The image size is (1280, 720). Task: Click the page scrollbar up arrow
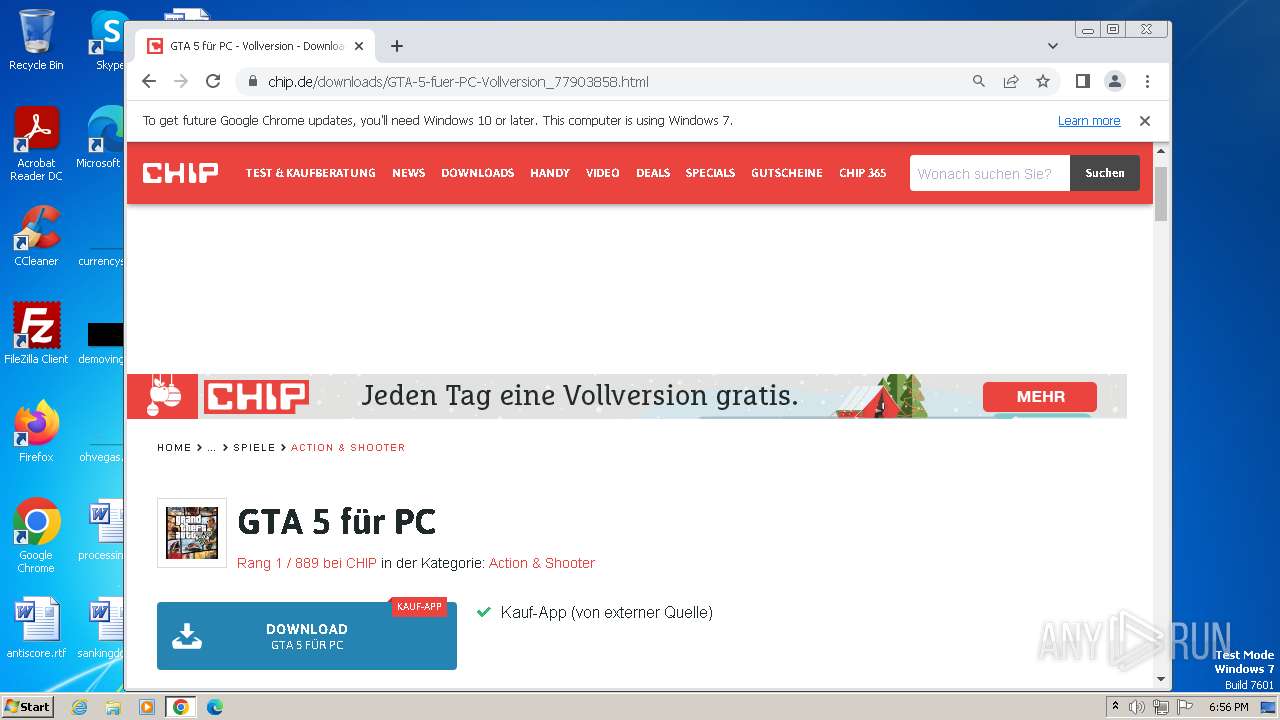coord(1161,151)
